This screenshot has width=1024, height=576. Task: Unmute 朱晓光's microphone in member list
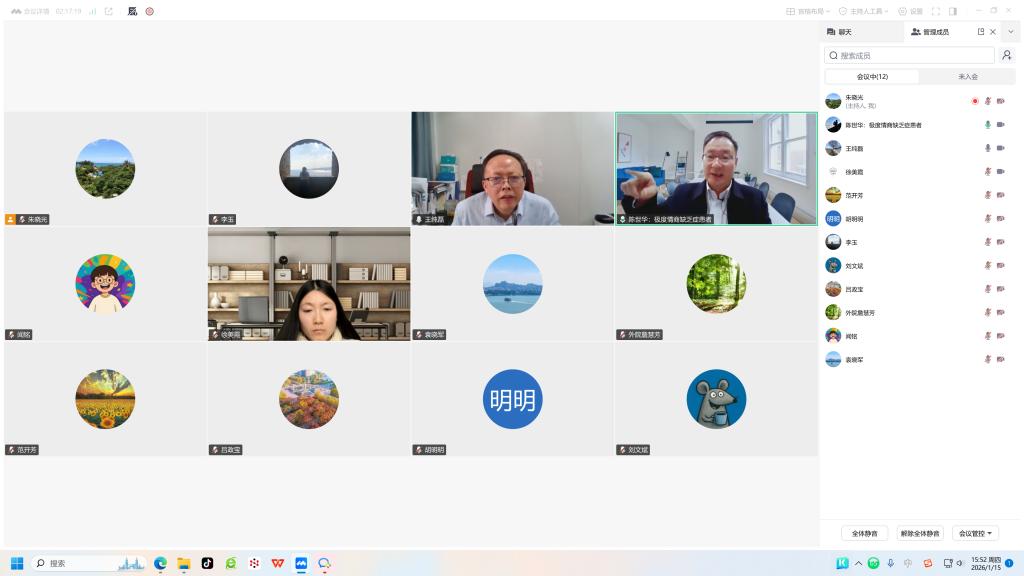pos(988,101)
